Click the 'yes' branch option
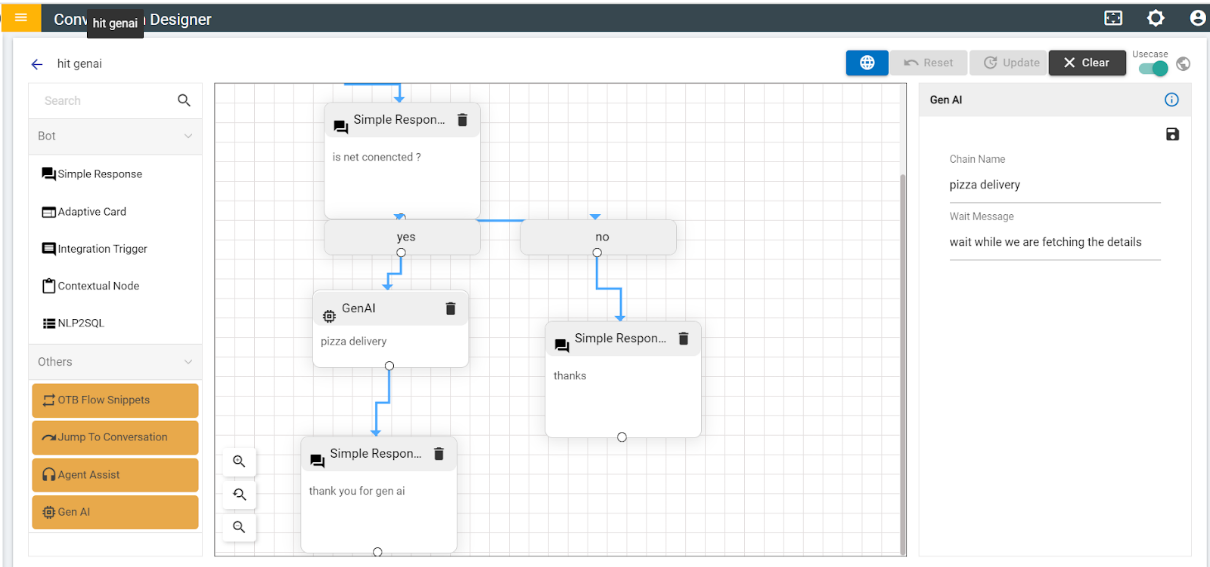Viewport: 1210px width, 567px height. tap(402, 237)
